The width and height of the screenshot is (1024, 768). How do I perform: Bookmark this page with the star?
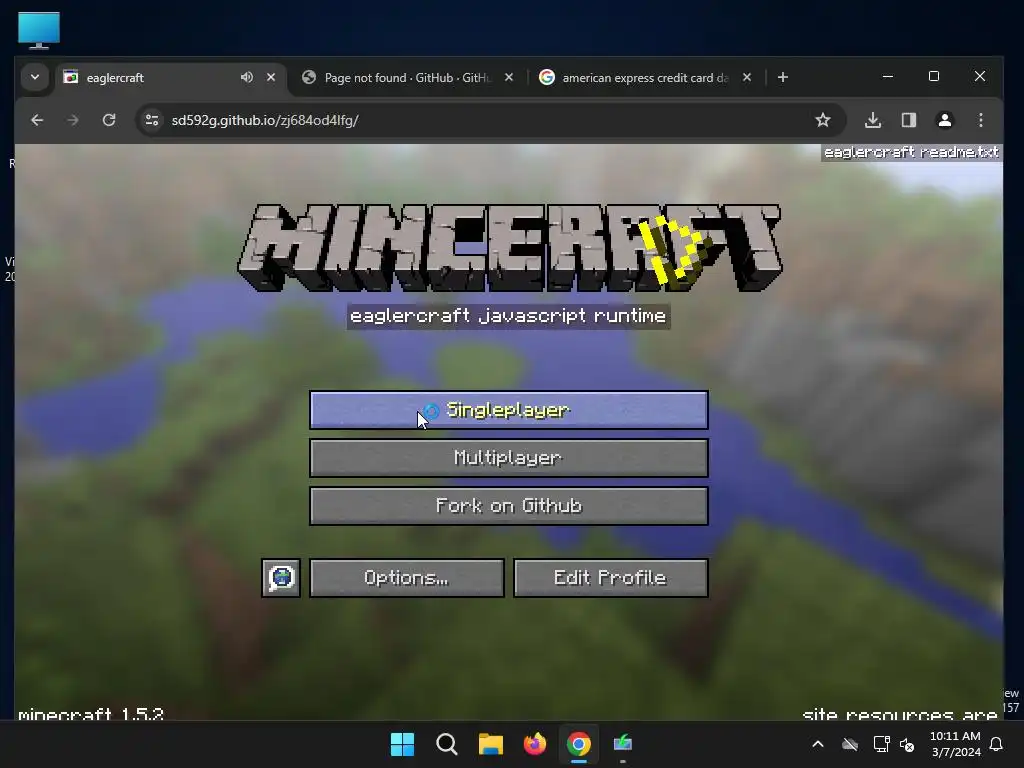823,120
